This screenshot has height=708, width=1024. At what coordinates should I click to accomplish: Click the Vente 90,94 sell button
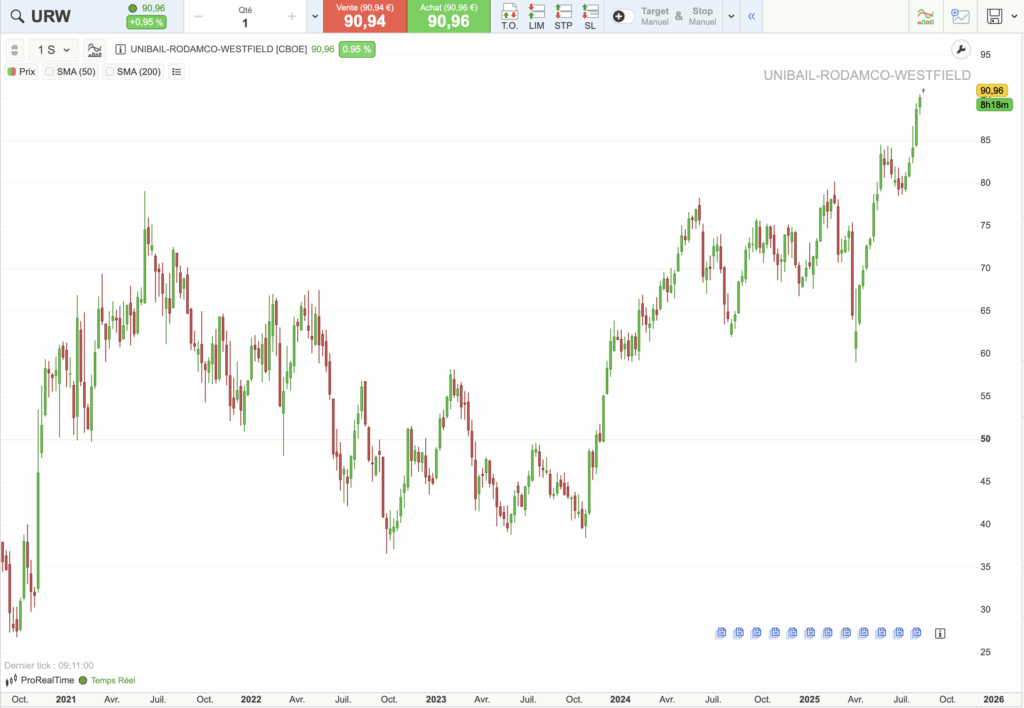click(365, 16)
